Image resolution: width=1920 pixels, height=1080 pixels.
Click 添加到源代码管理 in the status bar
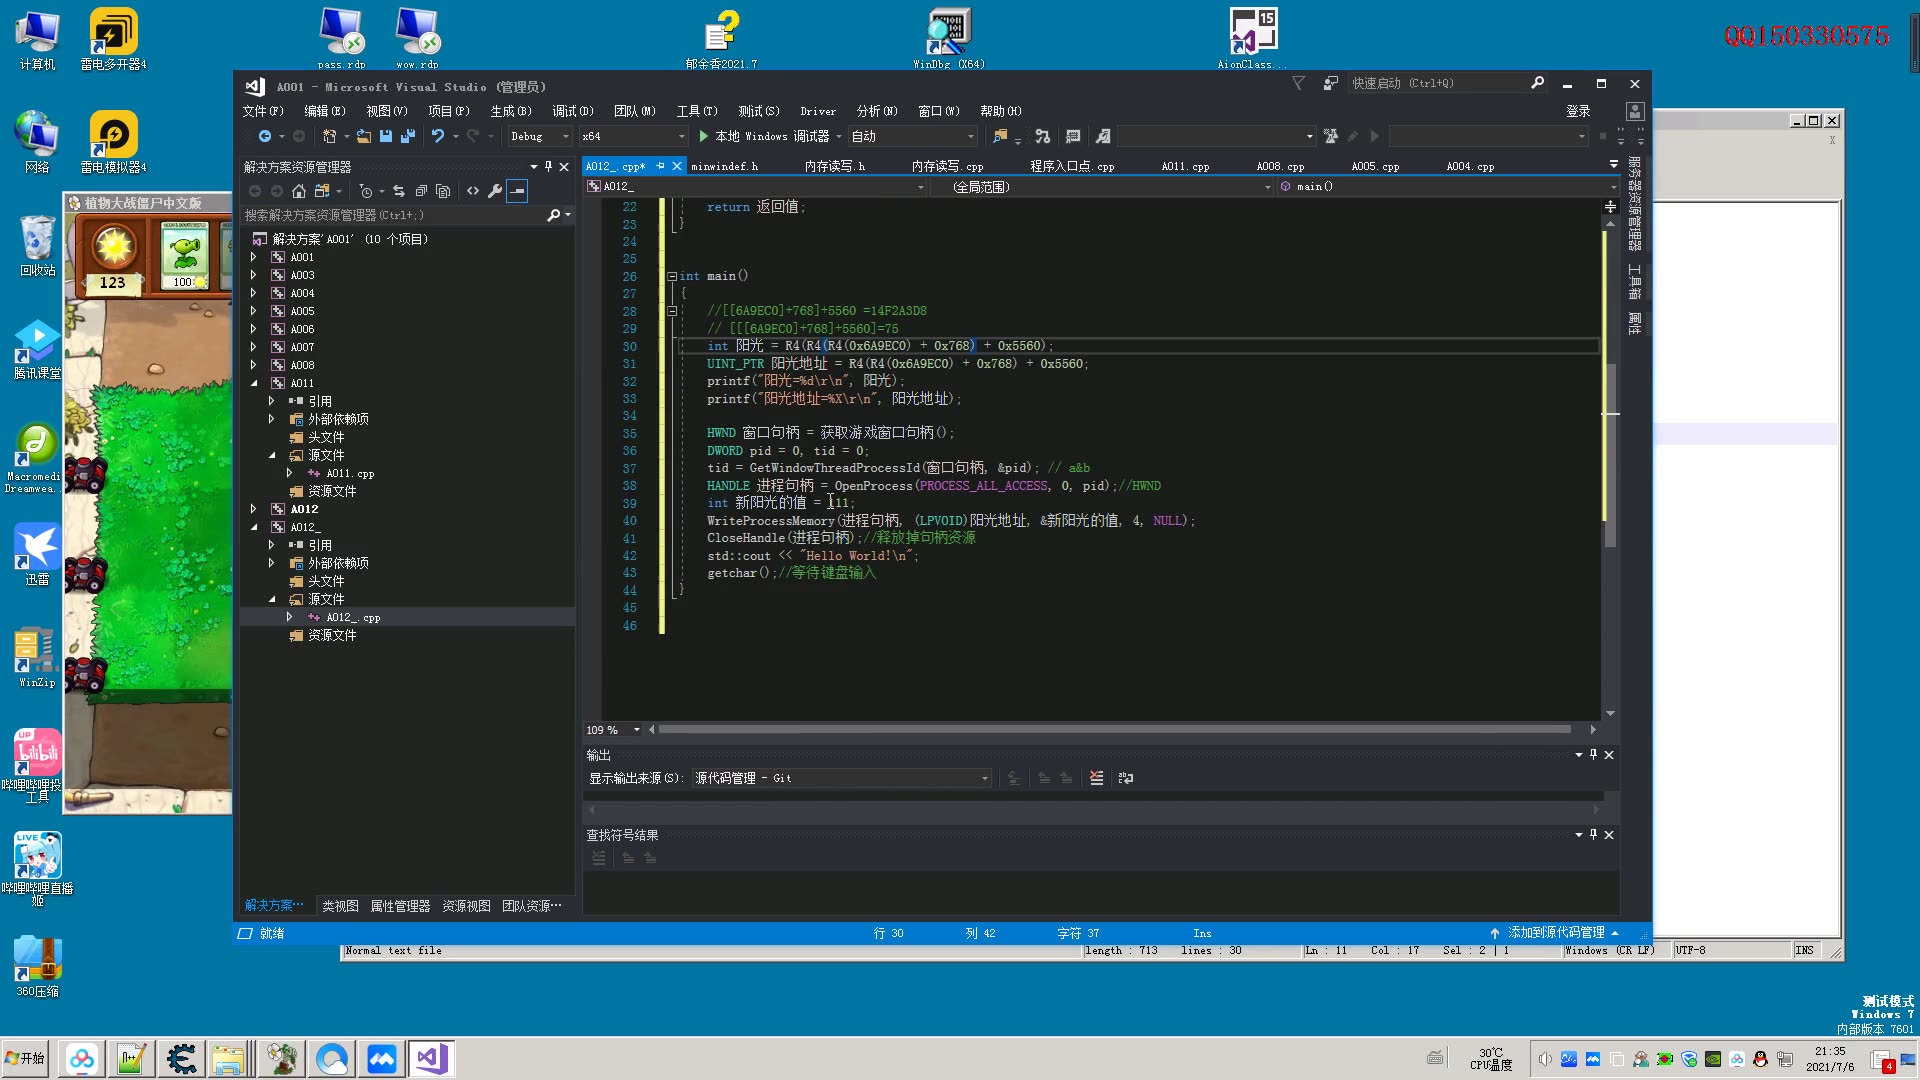[x=1553, y=932]
